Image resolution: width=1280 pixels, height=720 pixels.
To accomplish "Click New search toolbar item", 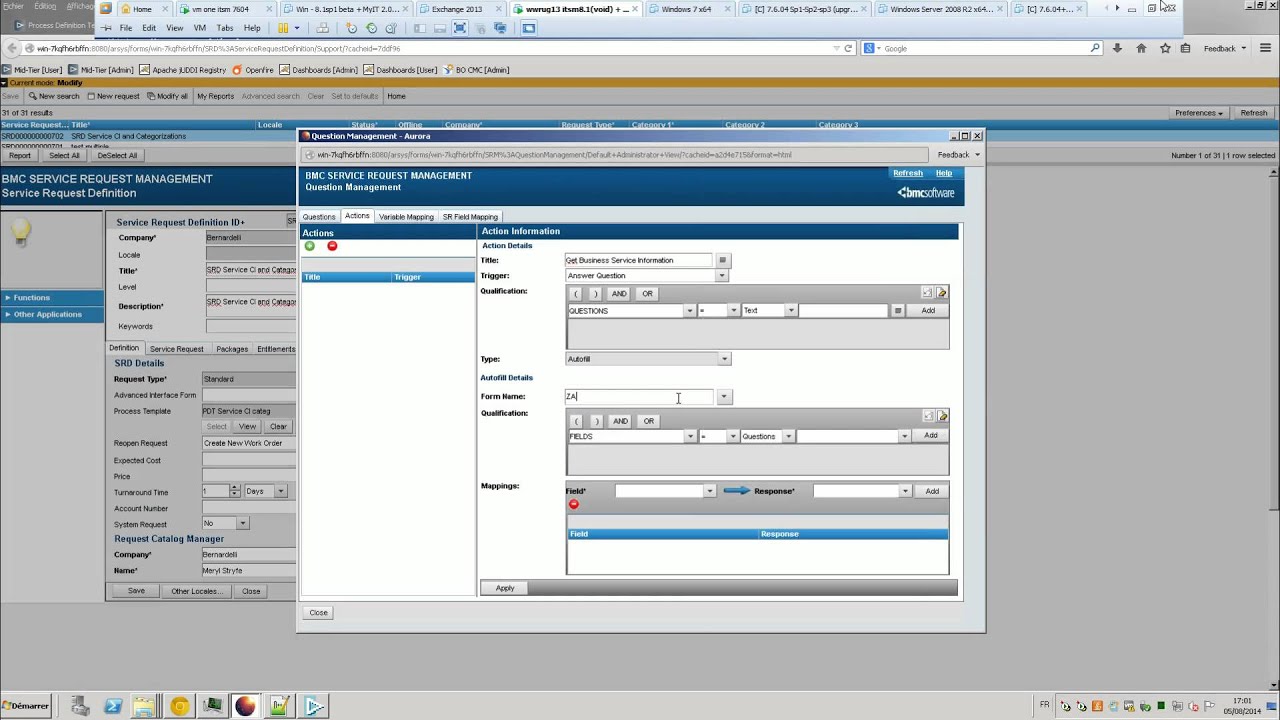I will 54,96.
